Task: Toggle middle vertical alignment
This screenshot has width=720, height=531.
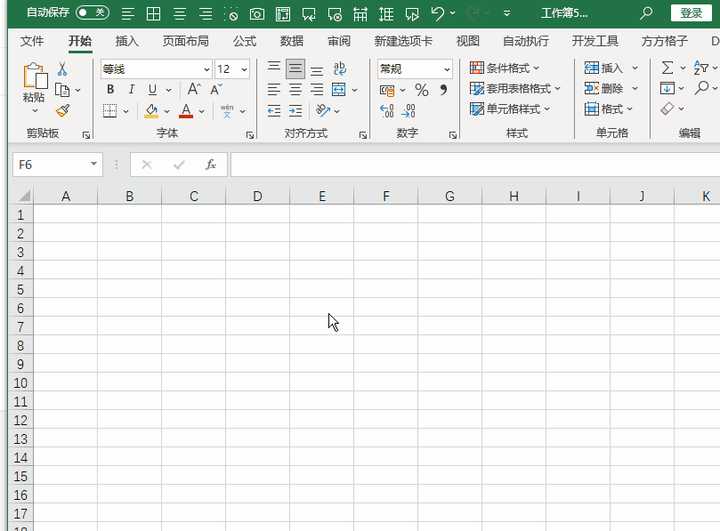Action: (295, 69)
